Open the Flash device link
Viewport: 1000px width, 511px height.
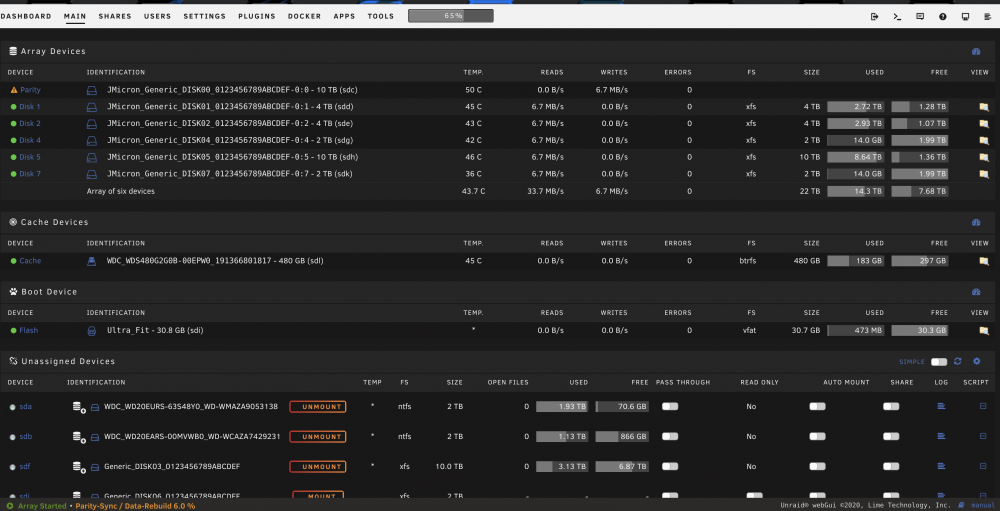click(29, 330)
